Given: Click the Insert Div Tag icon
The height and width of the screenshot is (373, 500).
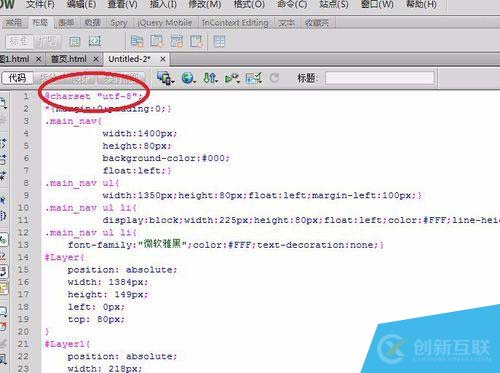Looking at the screenshot, I should [x=74, y=41].
